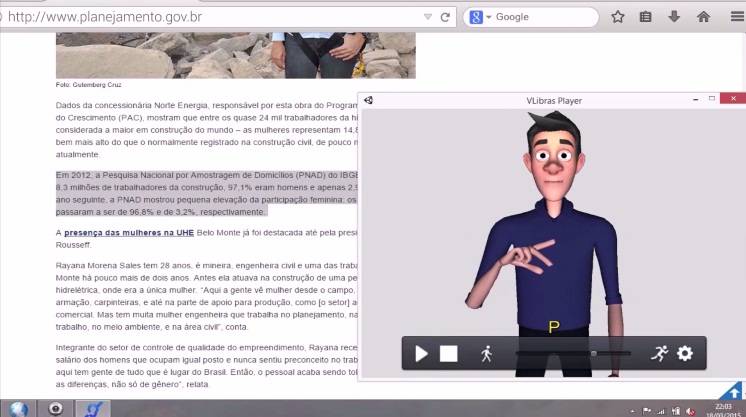The width and height of the screenshot is (746, 417).
Task: Click the fast running speed icon
Action: coord(658,353)
